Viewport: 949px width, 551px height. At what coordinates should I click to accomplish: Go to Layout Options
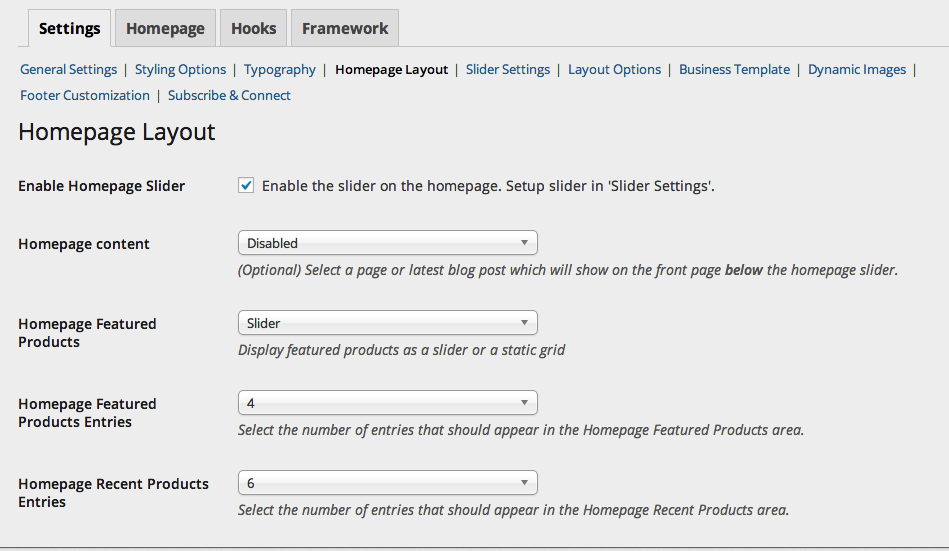[x=614, y=69]
